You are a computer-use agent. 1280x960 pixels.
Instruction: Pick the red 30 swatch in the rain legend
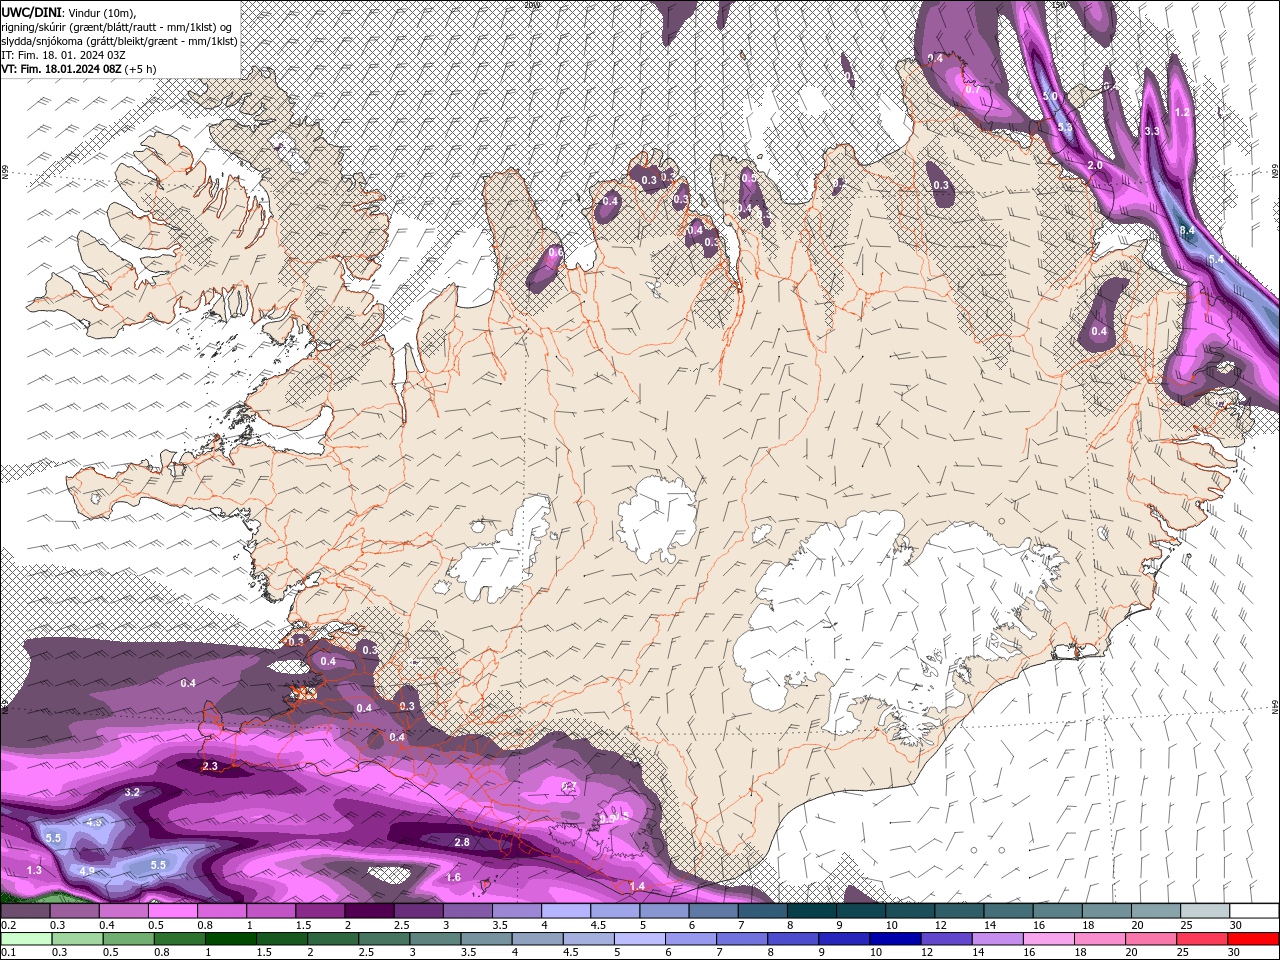click(1254, 939)
